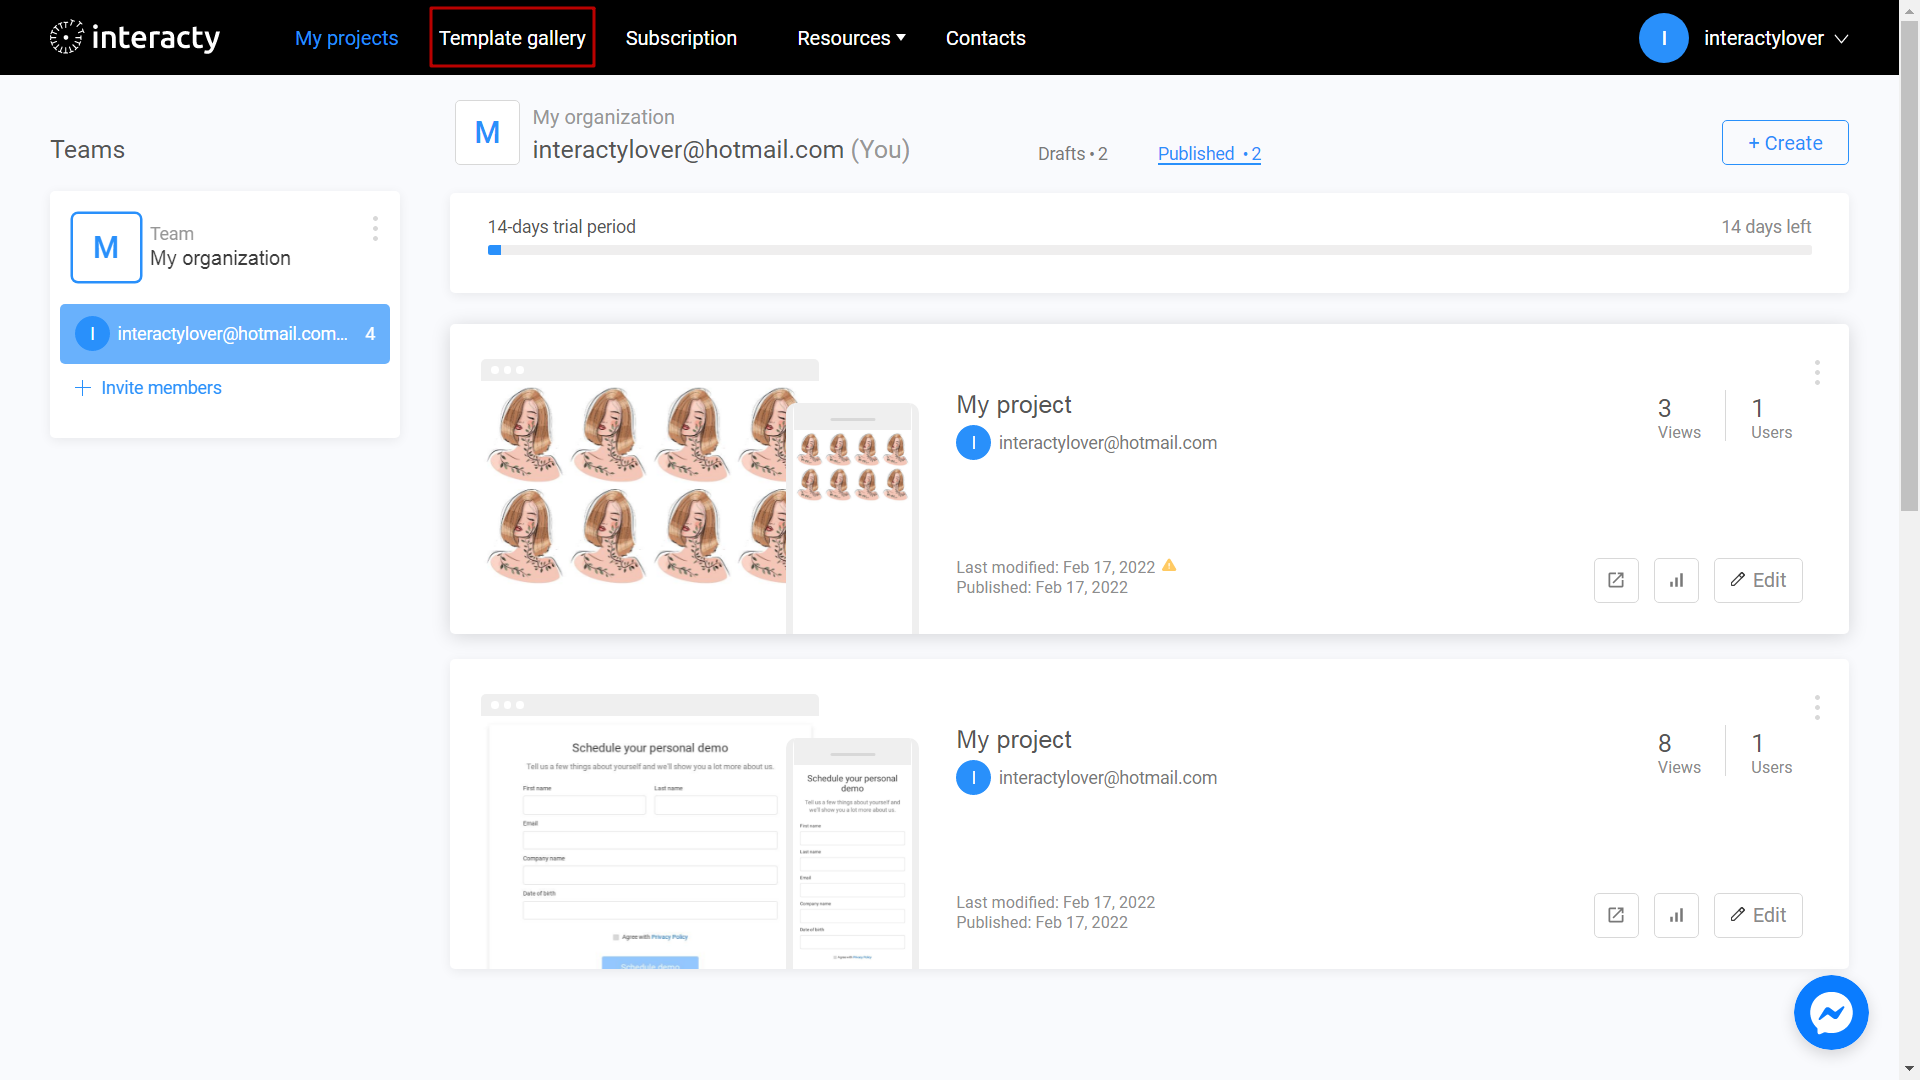Viewport: 1920px width, 1080px height.
Task: Select the Subscription menu item
Action: 682,37
